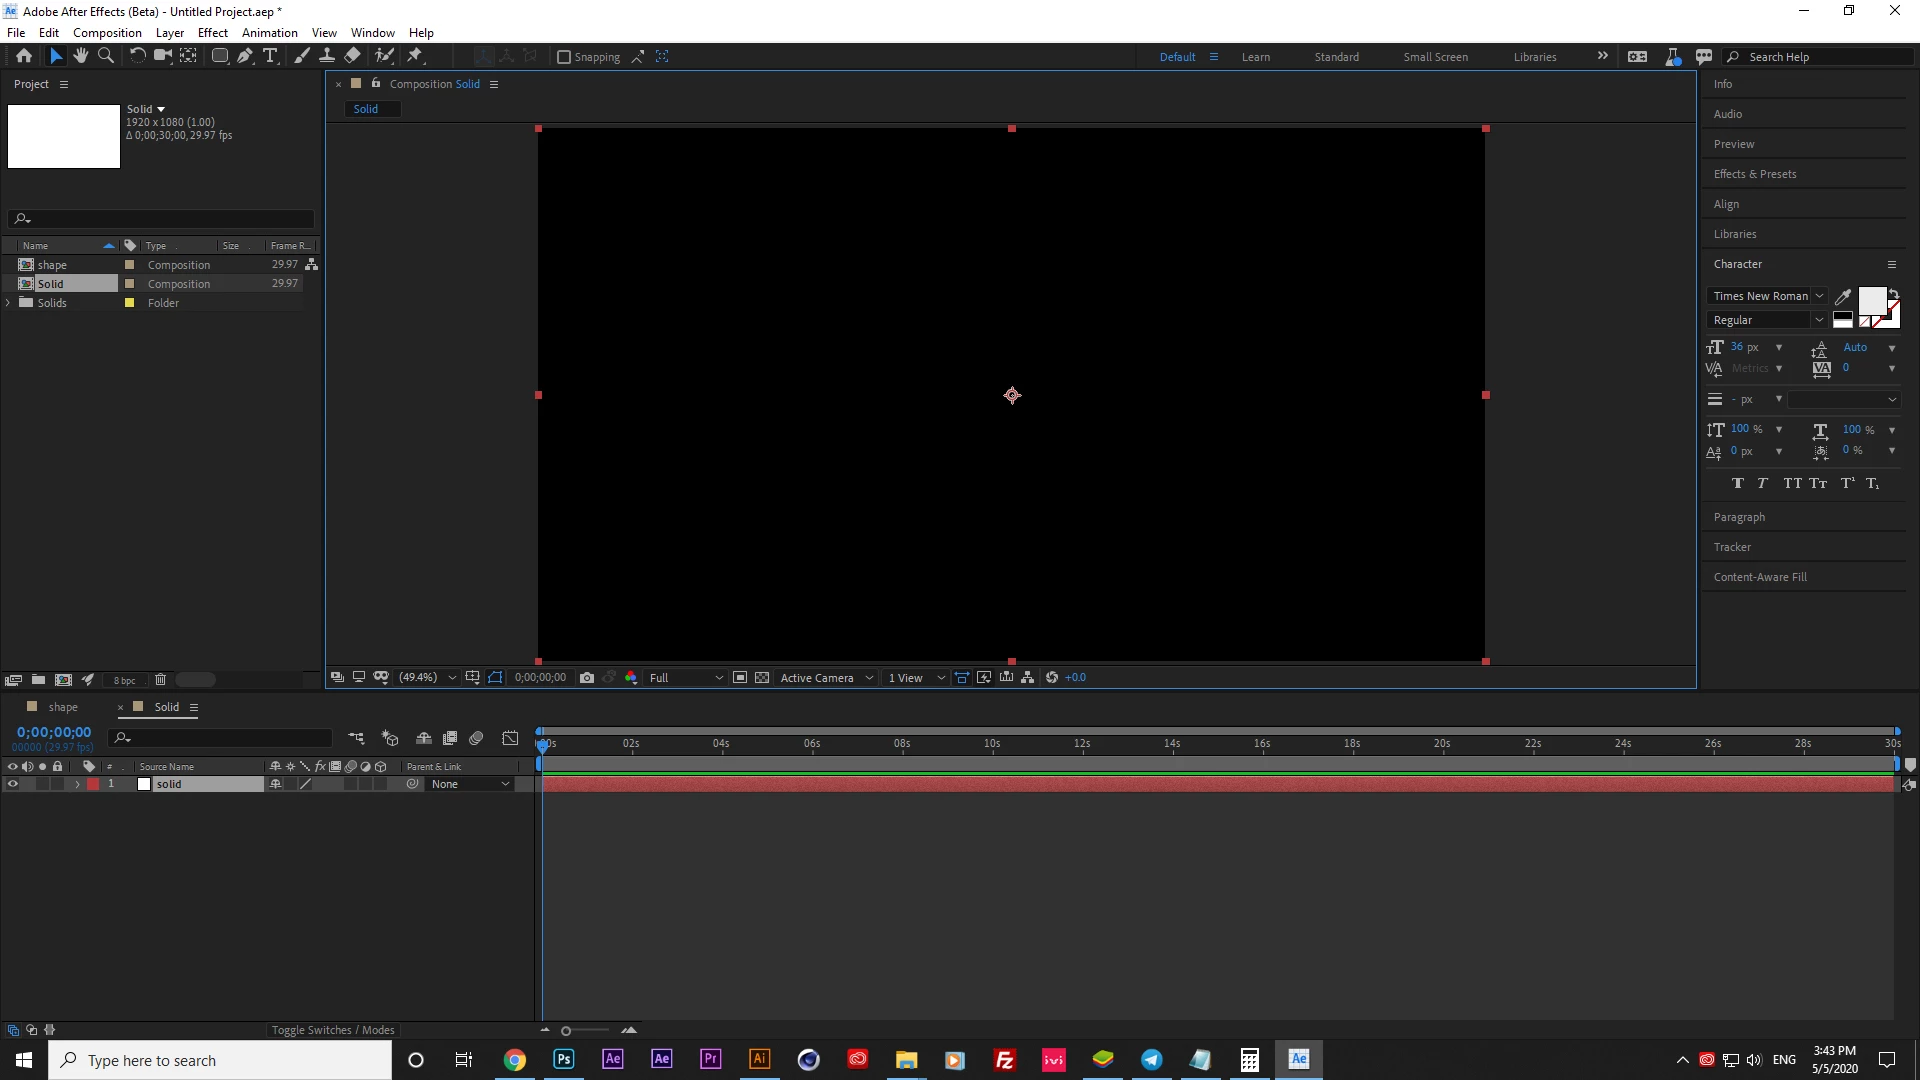The image size is (1920, 1080).
Task: Click the Toggle Switches / Modes button
Action: pos(333,1030)
